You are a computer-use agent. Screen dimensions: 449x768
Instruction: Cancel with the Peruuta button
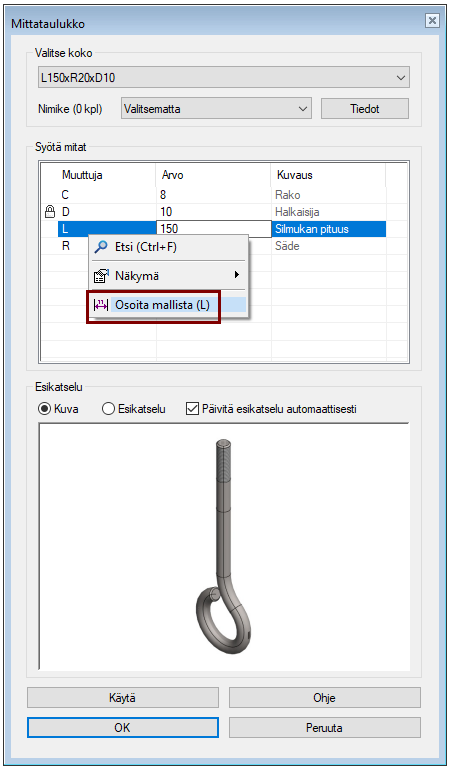(x=325, y=728)
